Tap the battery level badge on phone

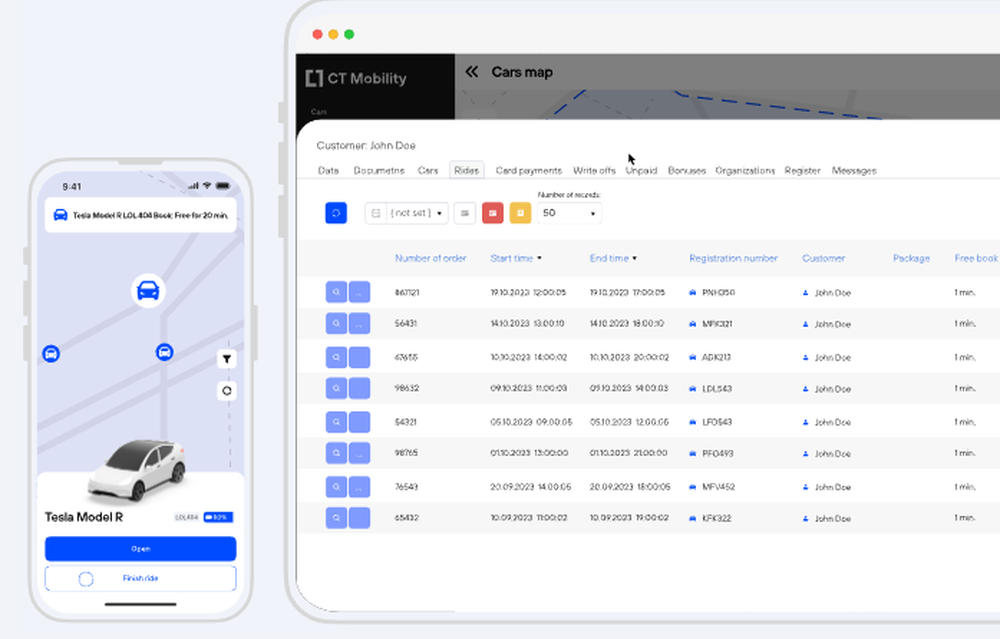tap(218, 517)
